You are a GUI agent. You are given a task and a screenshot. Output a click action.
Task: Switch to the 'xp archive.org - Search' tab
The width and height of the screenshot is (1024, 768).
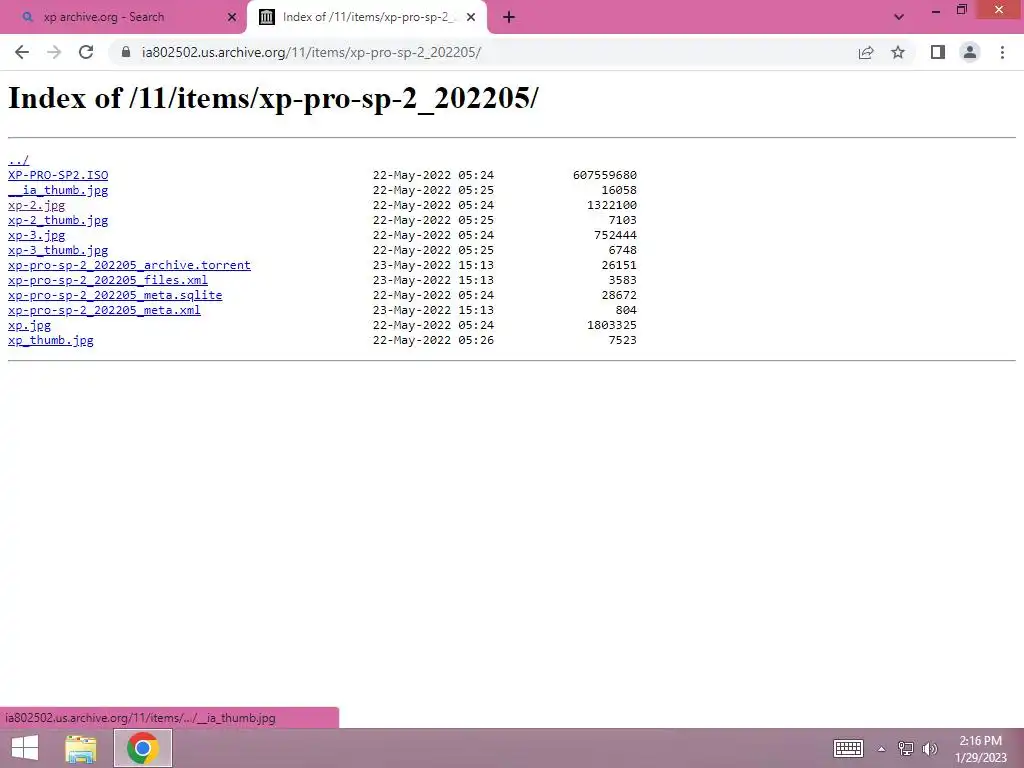pyautogui.click(x=123, y=18)
